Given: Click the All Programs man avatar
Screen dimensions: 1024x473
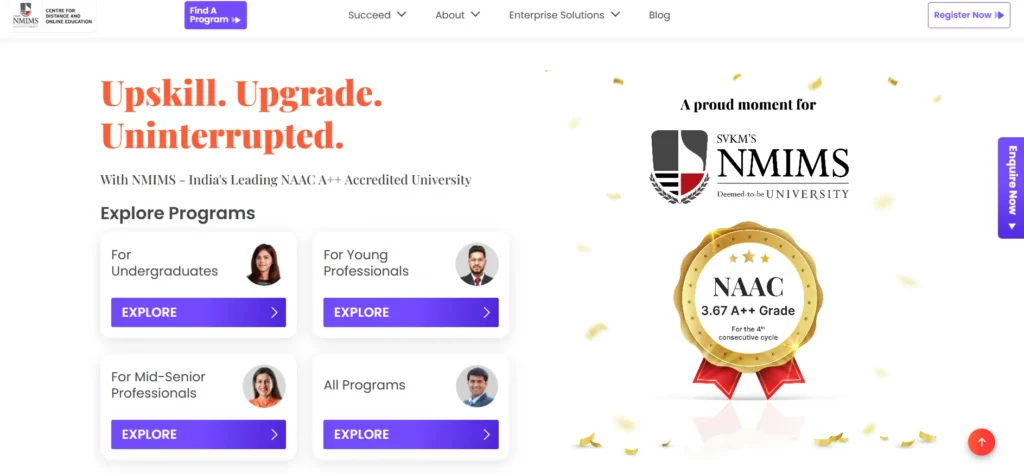Looking at the screenshot, I should click(x=477, y=386).
